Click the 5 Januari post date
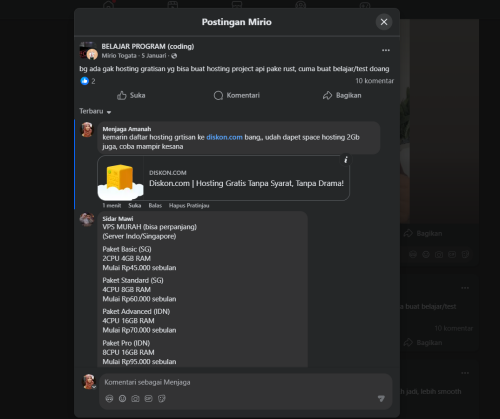 (x=154, y=56)
